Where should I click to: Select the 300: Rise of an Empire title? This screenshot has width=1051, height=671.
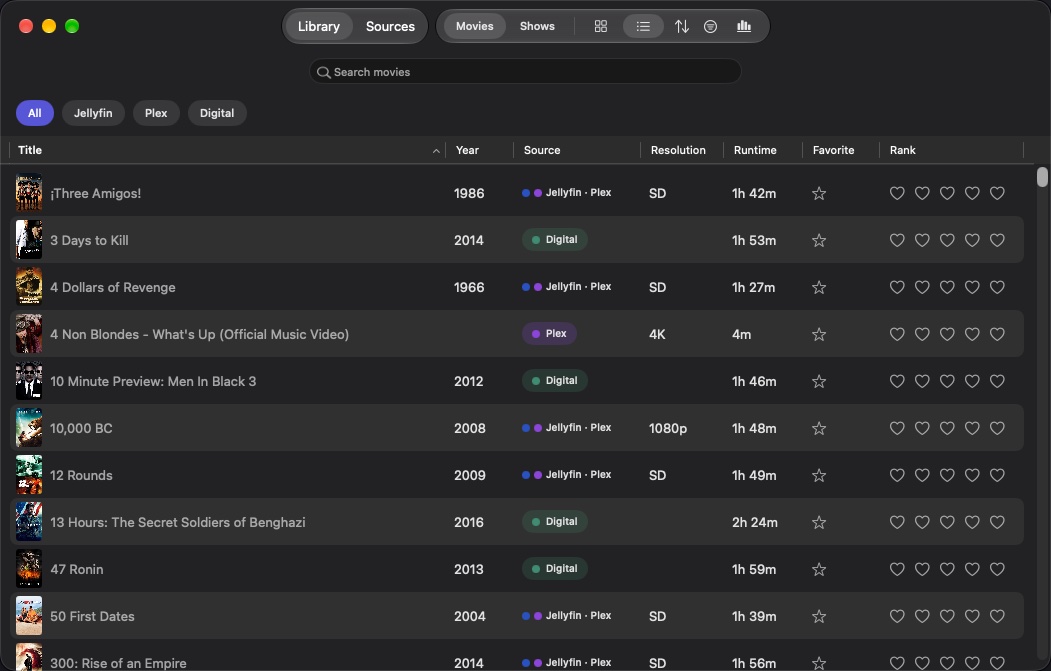tap(118, 663)
